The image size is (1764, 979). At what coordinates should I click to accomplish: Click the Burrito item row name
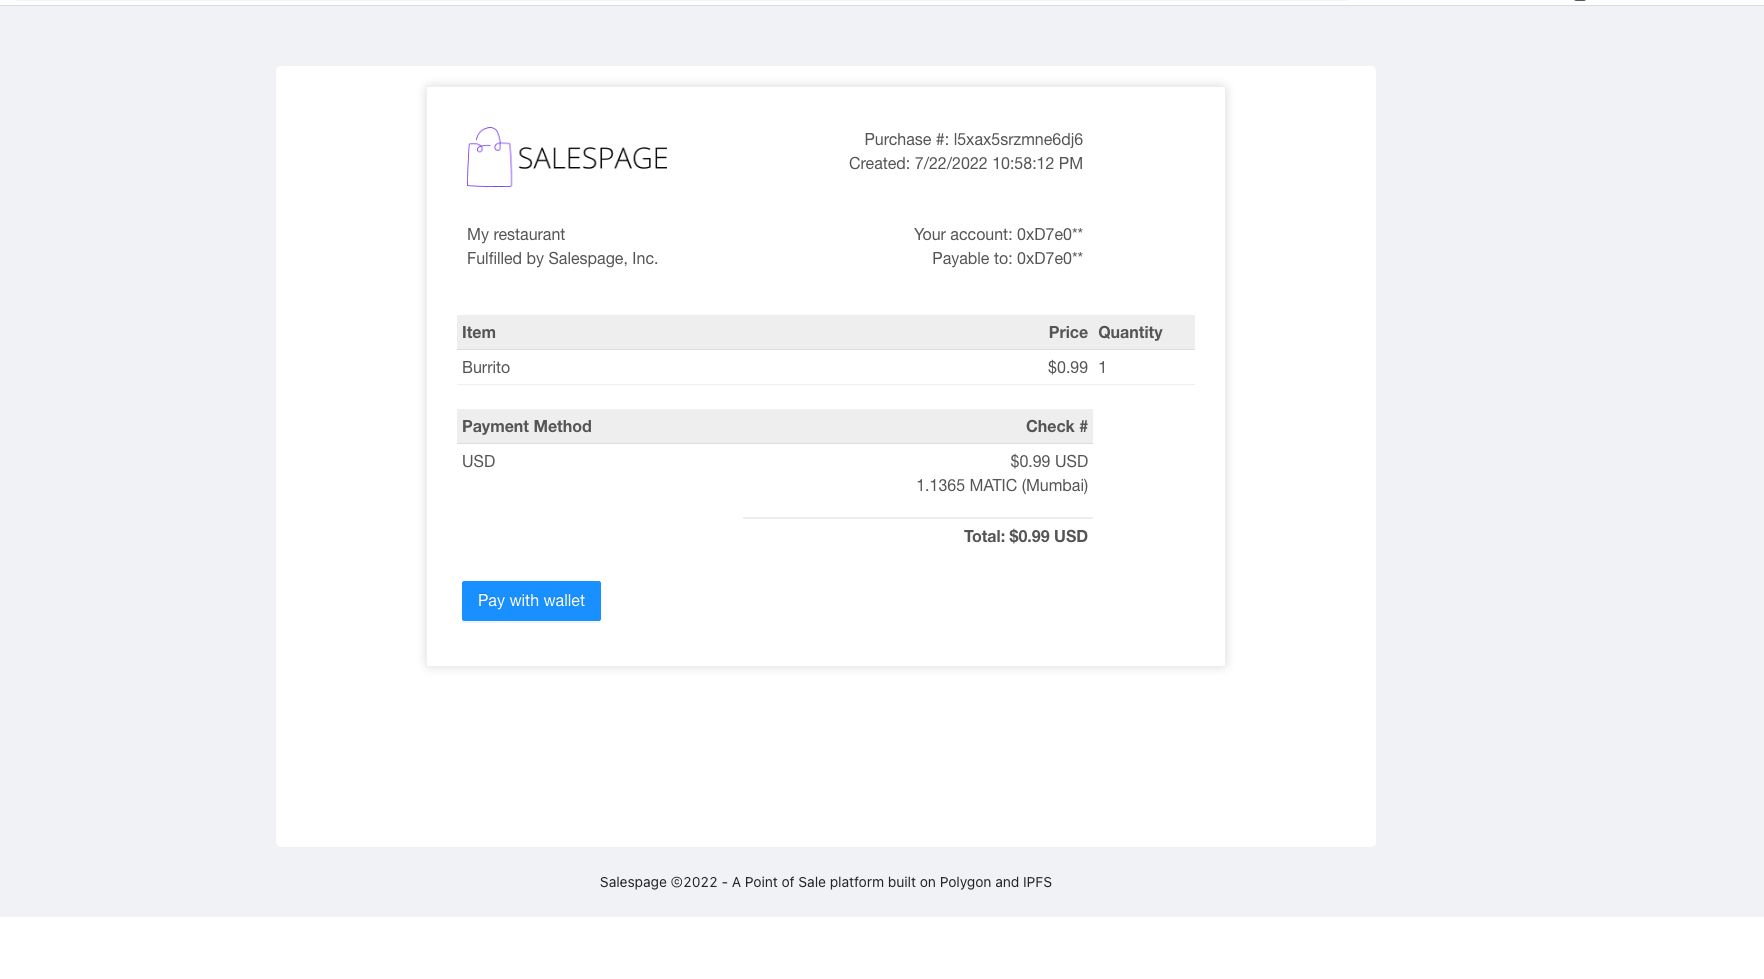[x=486, y=368]
